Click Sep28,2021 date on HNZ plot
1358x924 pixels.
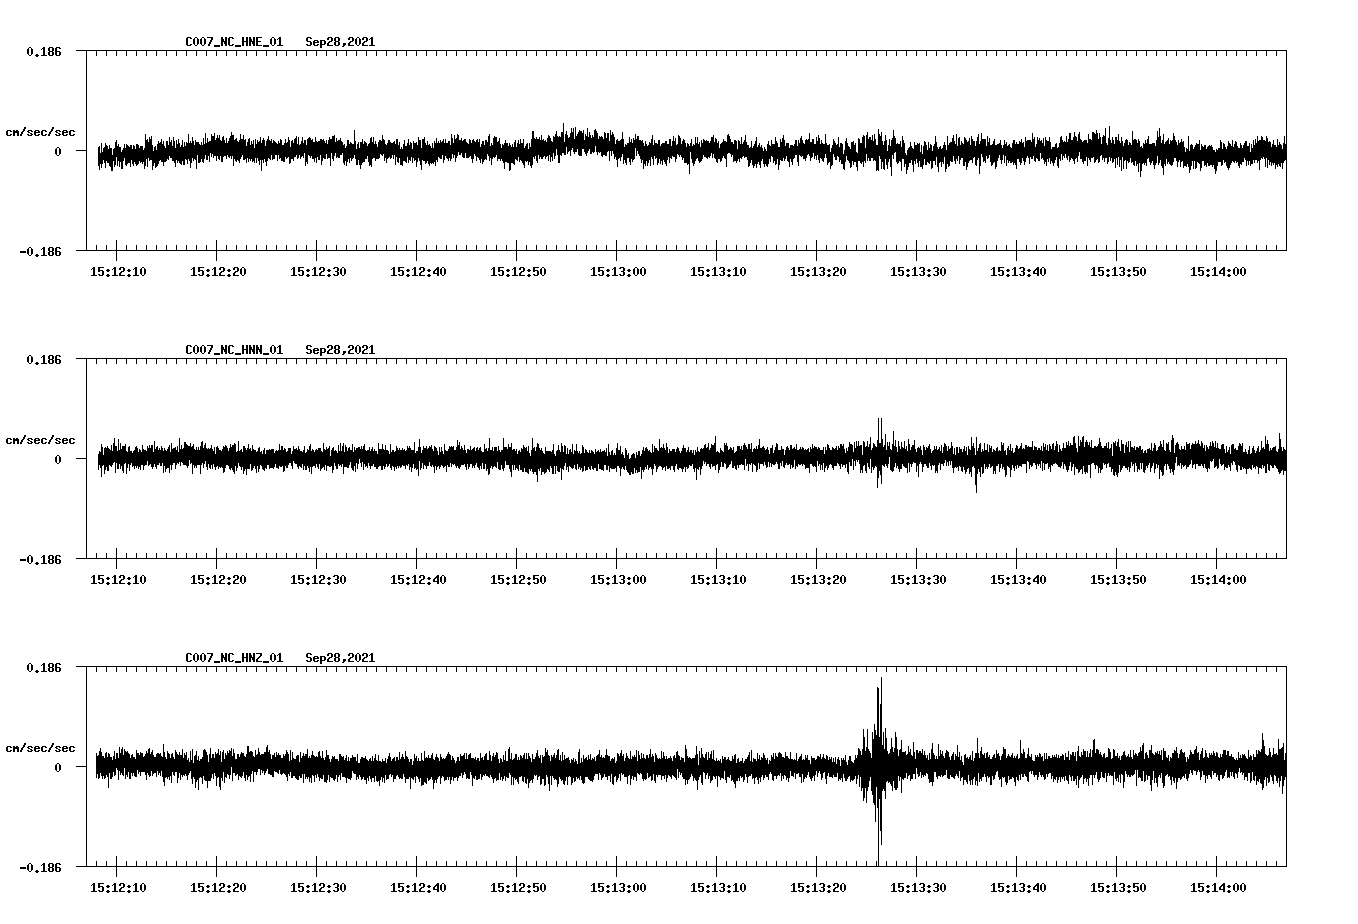coord(340,658)
